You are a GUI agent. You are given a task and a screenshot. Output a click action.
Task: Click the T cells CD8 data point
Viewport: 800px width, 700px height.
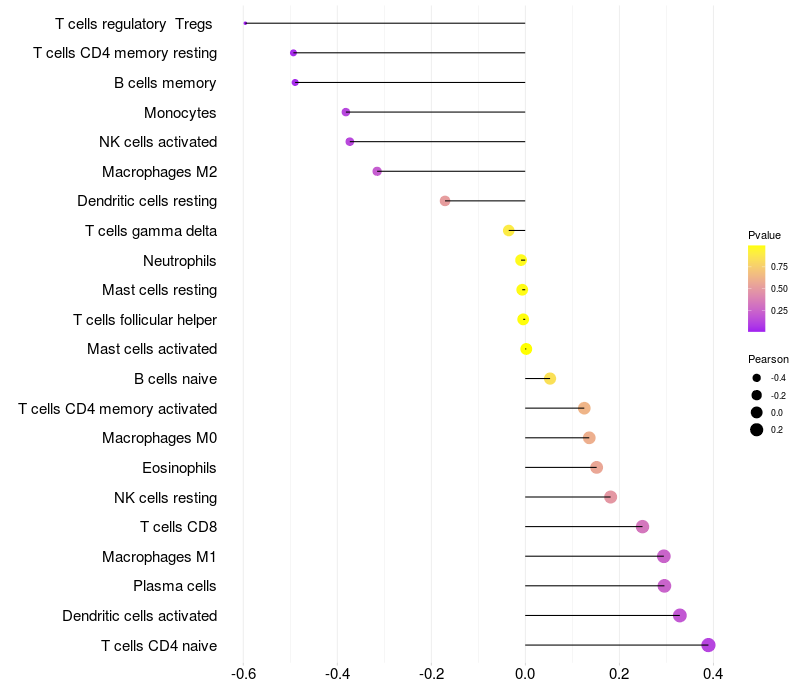click(642, 527)
